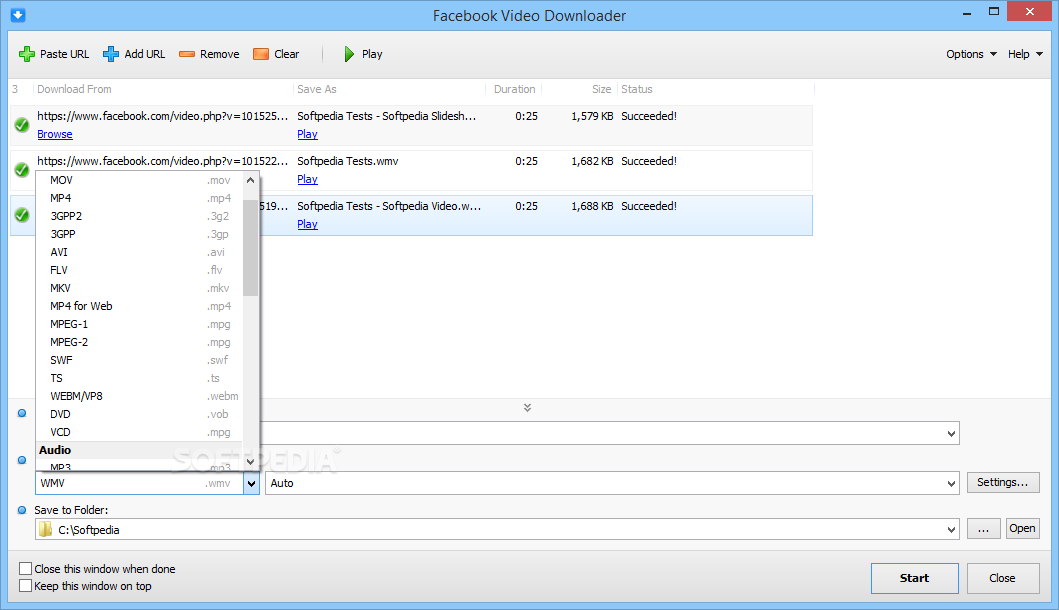Select VCD format option
Viewport: 1059px width, 610px height.
point(140,432)
